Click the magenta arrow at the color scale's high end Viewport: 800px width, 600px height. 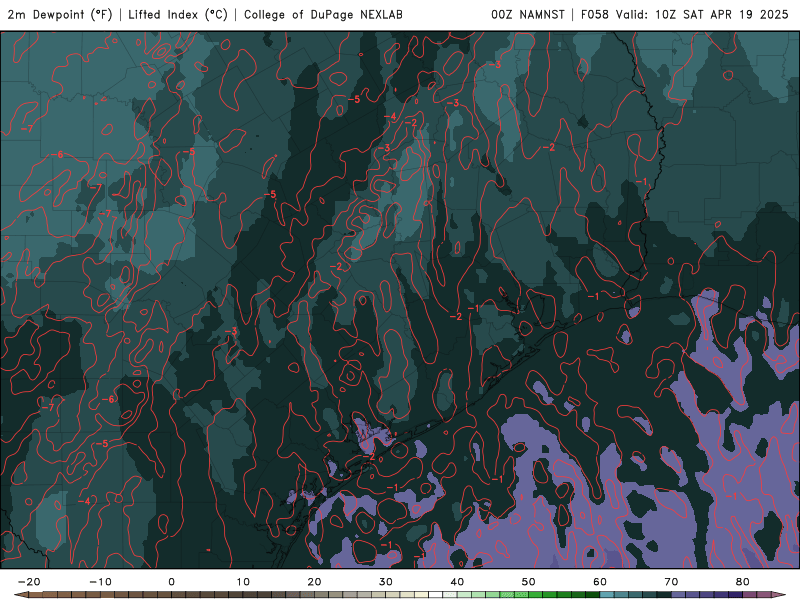(779, 594)
